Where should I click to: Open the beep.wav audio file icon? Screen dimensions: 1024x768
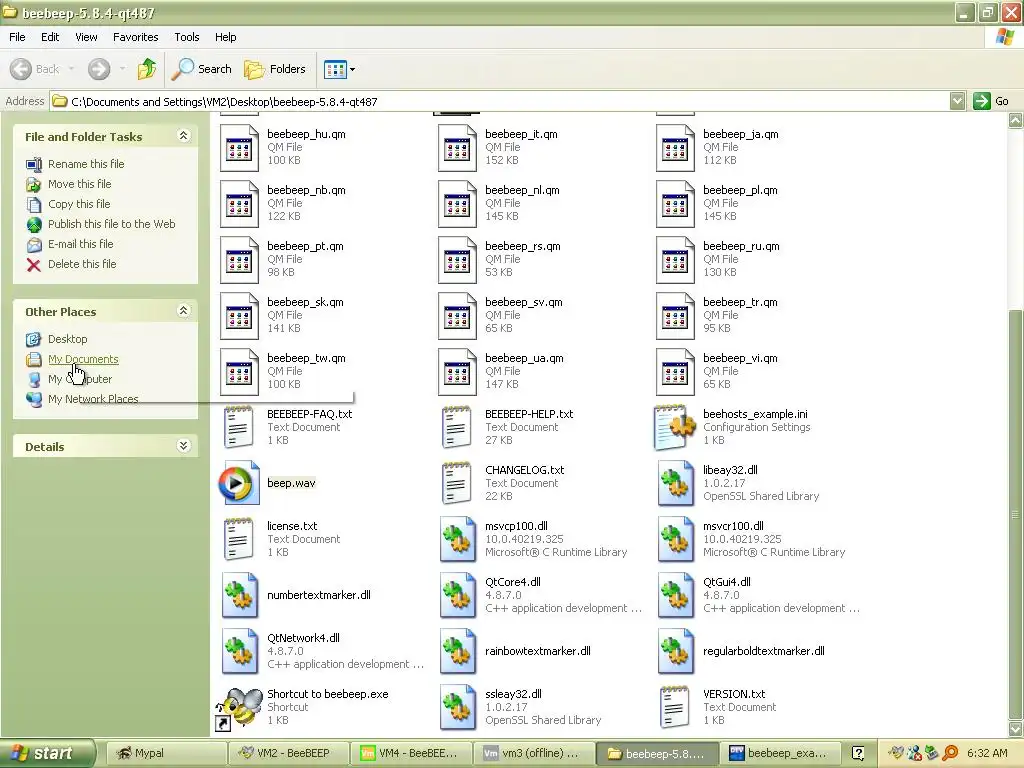[x=239, y=483]
